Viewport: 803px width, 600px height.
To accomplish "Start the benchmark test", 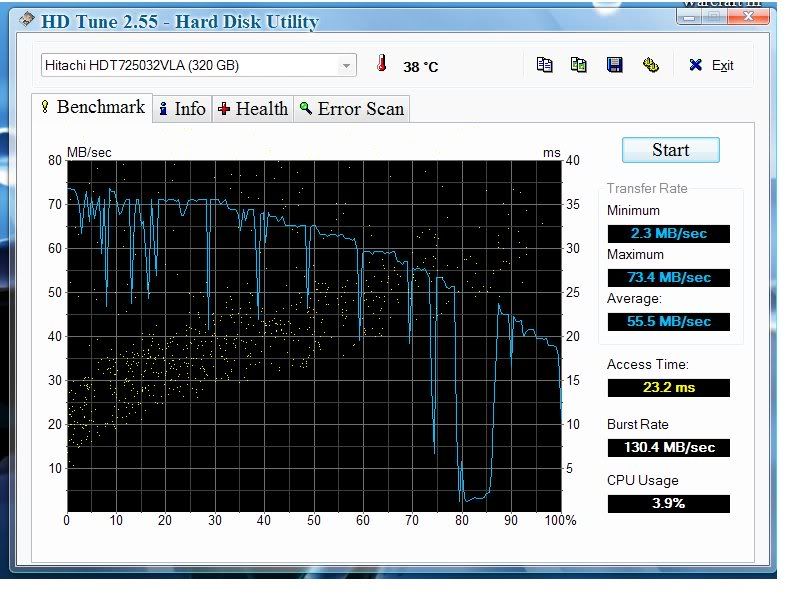I will tap(670, 150).
